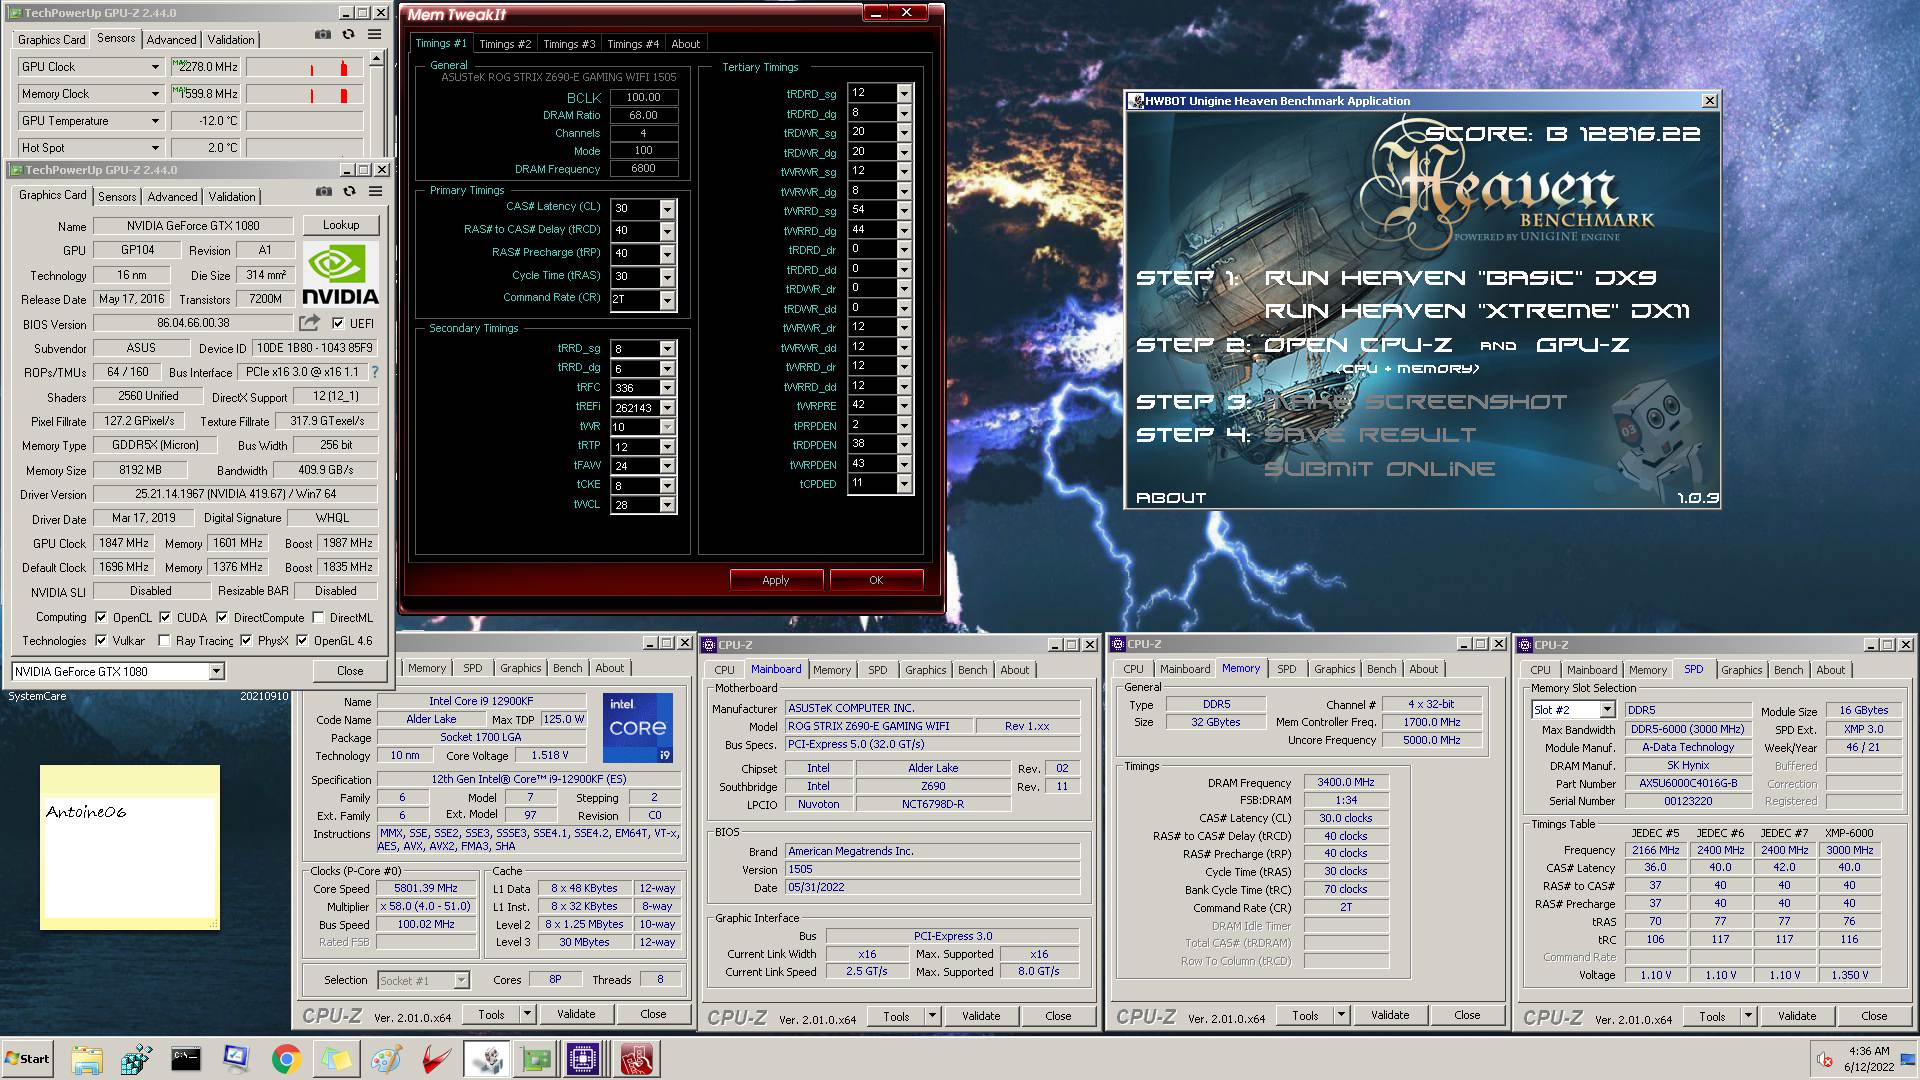The image size is (1920, 1080).
Task: Toggle the DirectCompute checkbox
Action: click(x=222, y=617)
